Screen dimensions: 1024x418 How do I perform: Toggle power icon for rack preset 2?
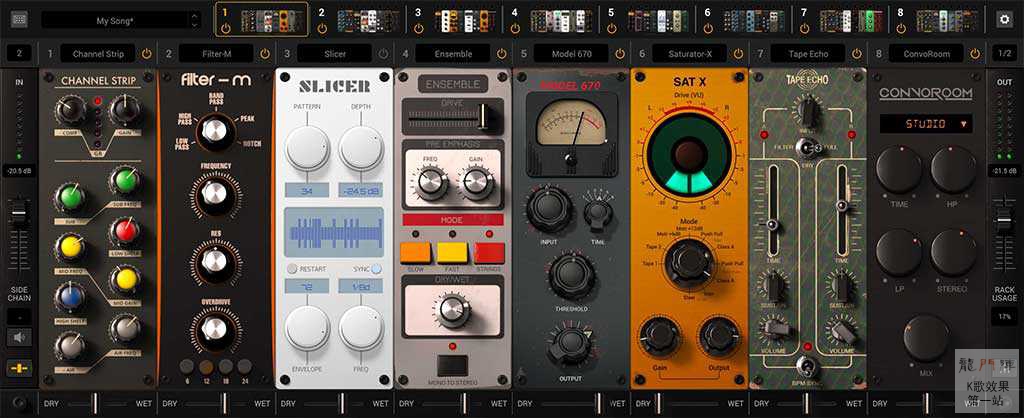point(322,29)
